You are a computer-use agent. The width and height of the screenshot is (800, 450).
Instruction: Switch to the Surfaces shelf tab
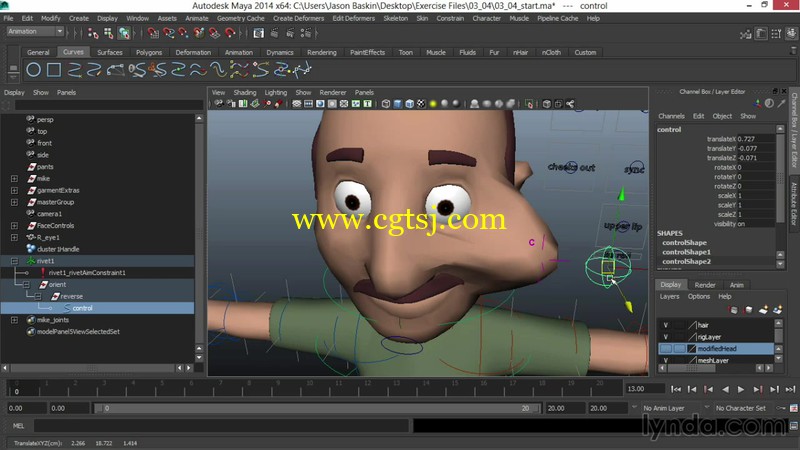coord(110,52)
